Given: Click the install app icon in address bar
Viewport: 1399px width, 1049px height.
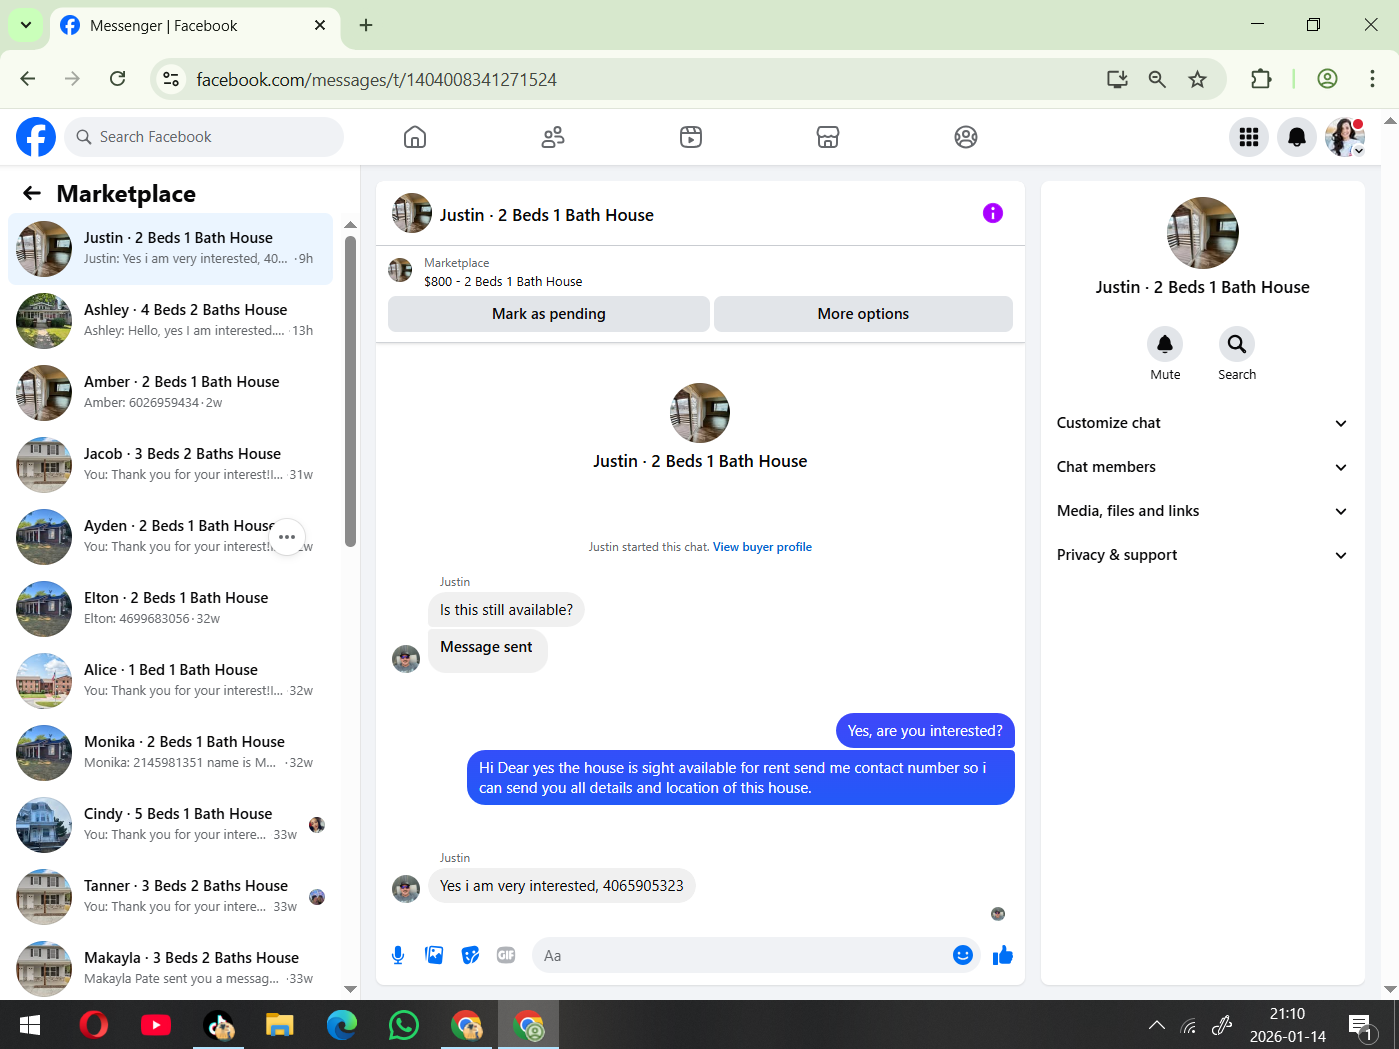Looking at the screenshot, I should (1117, 79).
